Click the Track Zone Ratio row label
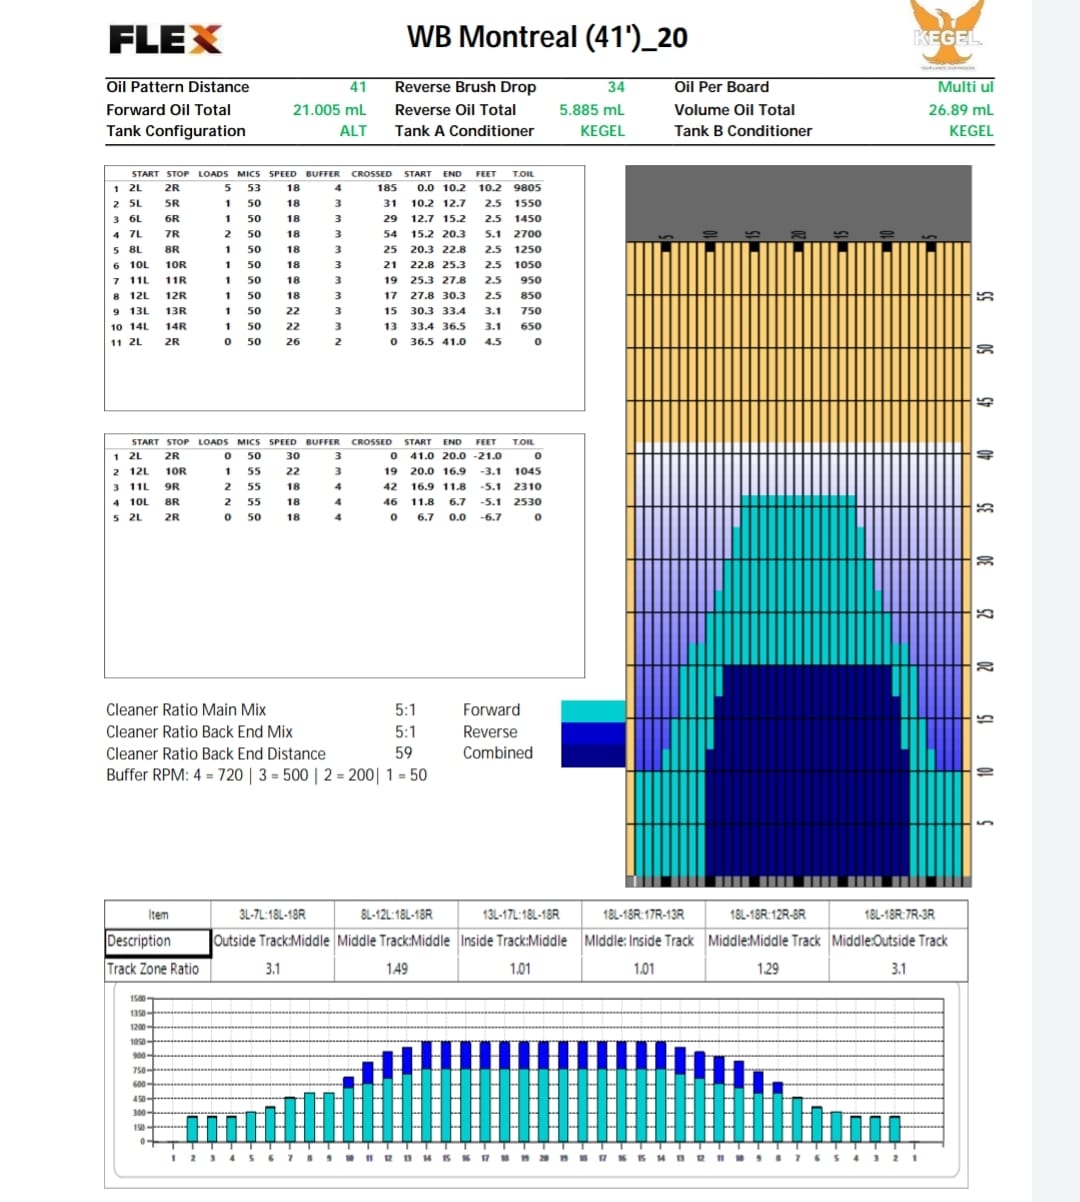The width and height of the screenshot is (1080, 1202). coord(153,969)
